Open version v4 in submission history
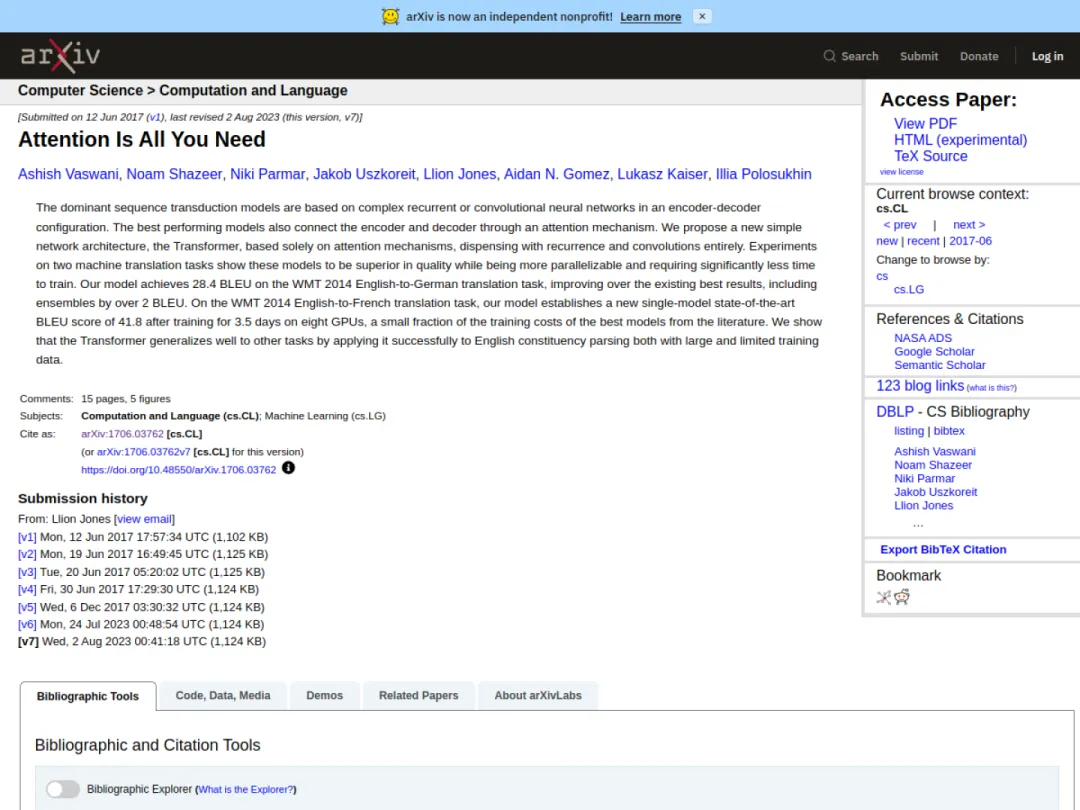1080x810 pixels. pyautogui.click(x=27, y=590)
